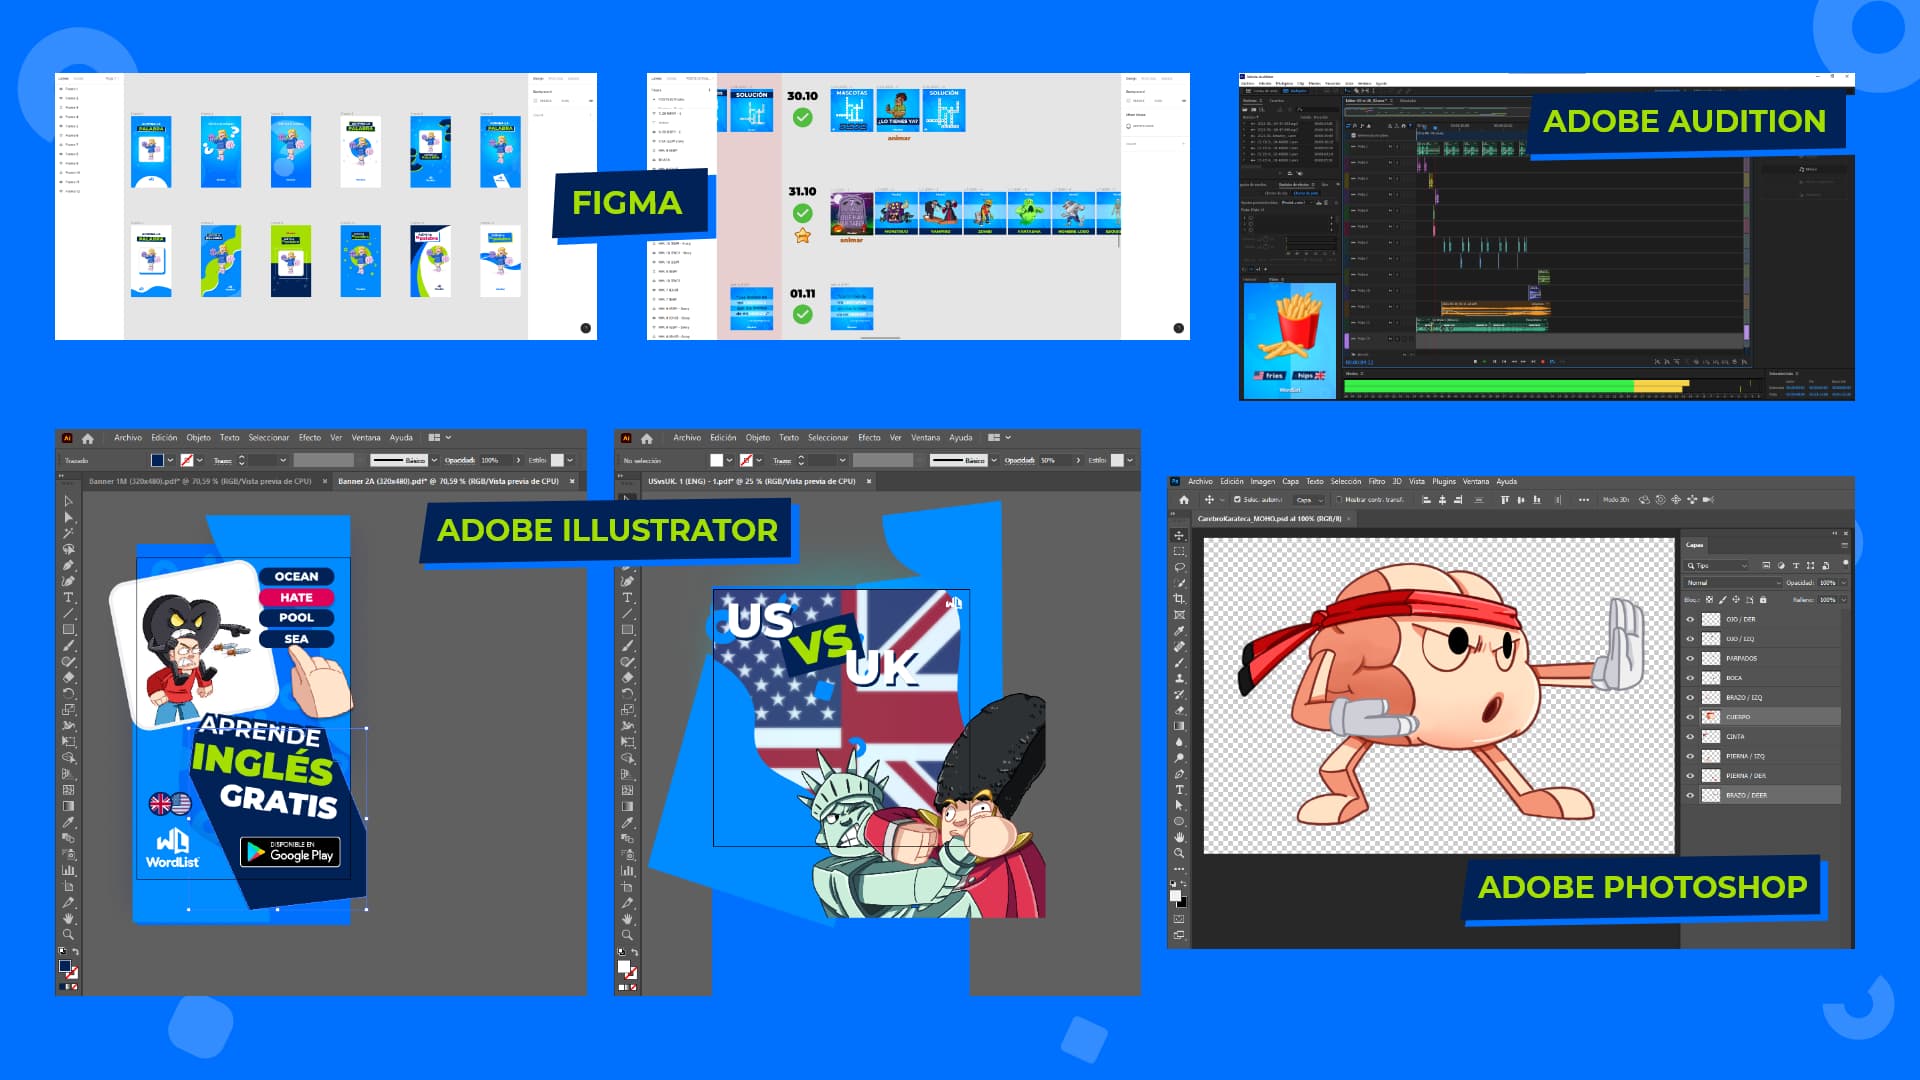Open Objeto menu in left Illustrator window
1920x1080 pixels.
click(x=198, y=438)
